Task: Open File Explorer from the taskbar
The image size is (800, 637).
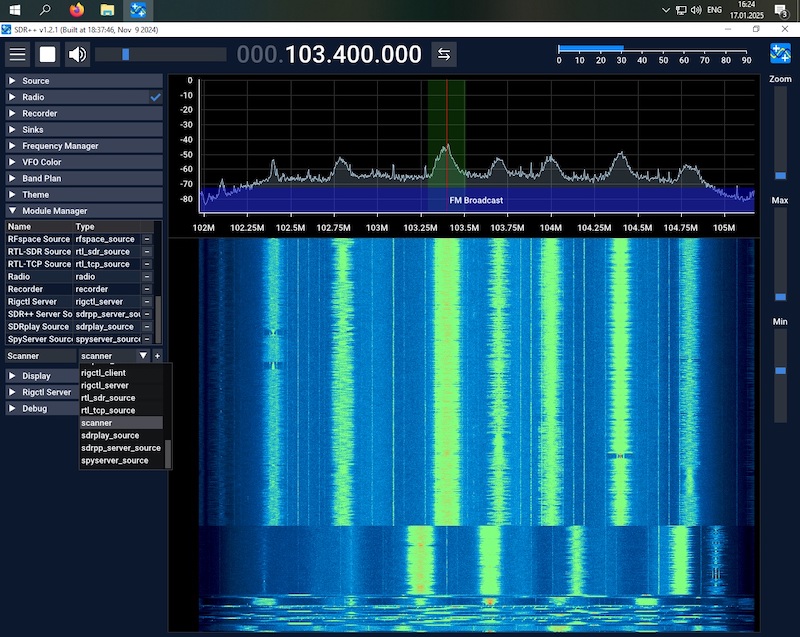Action: pos(107,10)
